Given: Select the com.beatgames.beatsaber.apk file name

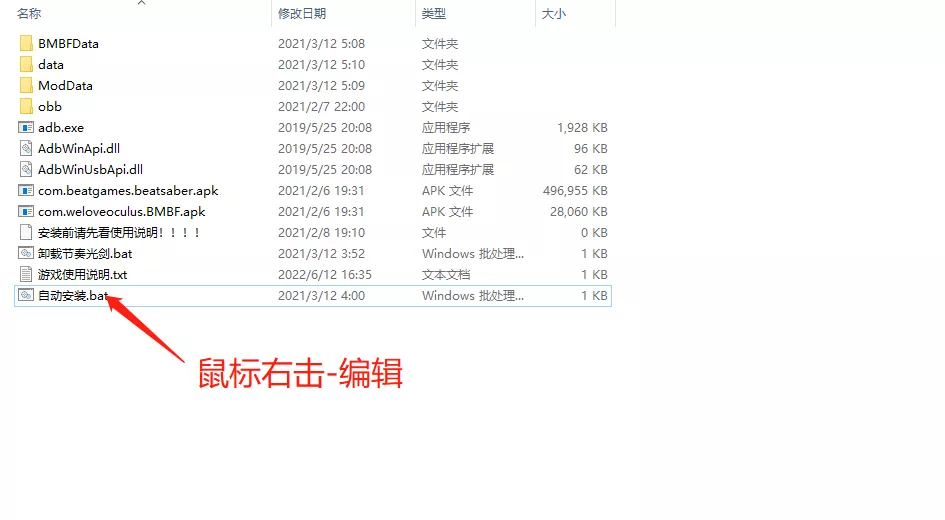Looking at the screenshot, I should pos(128,190).
